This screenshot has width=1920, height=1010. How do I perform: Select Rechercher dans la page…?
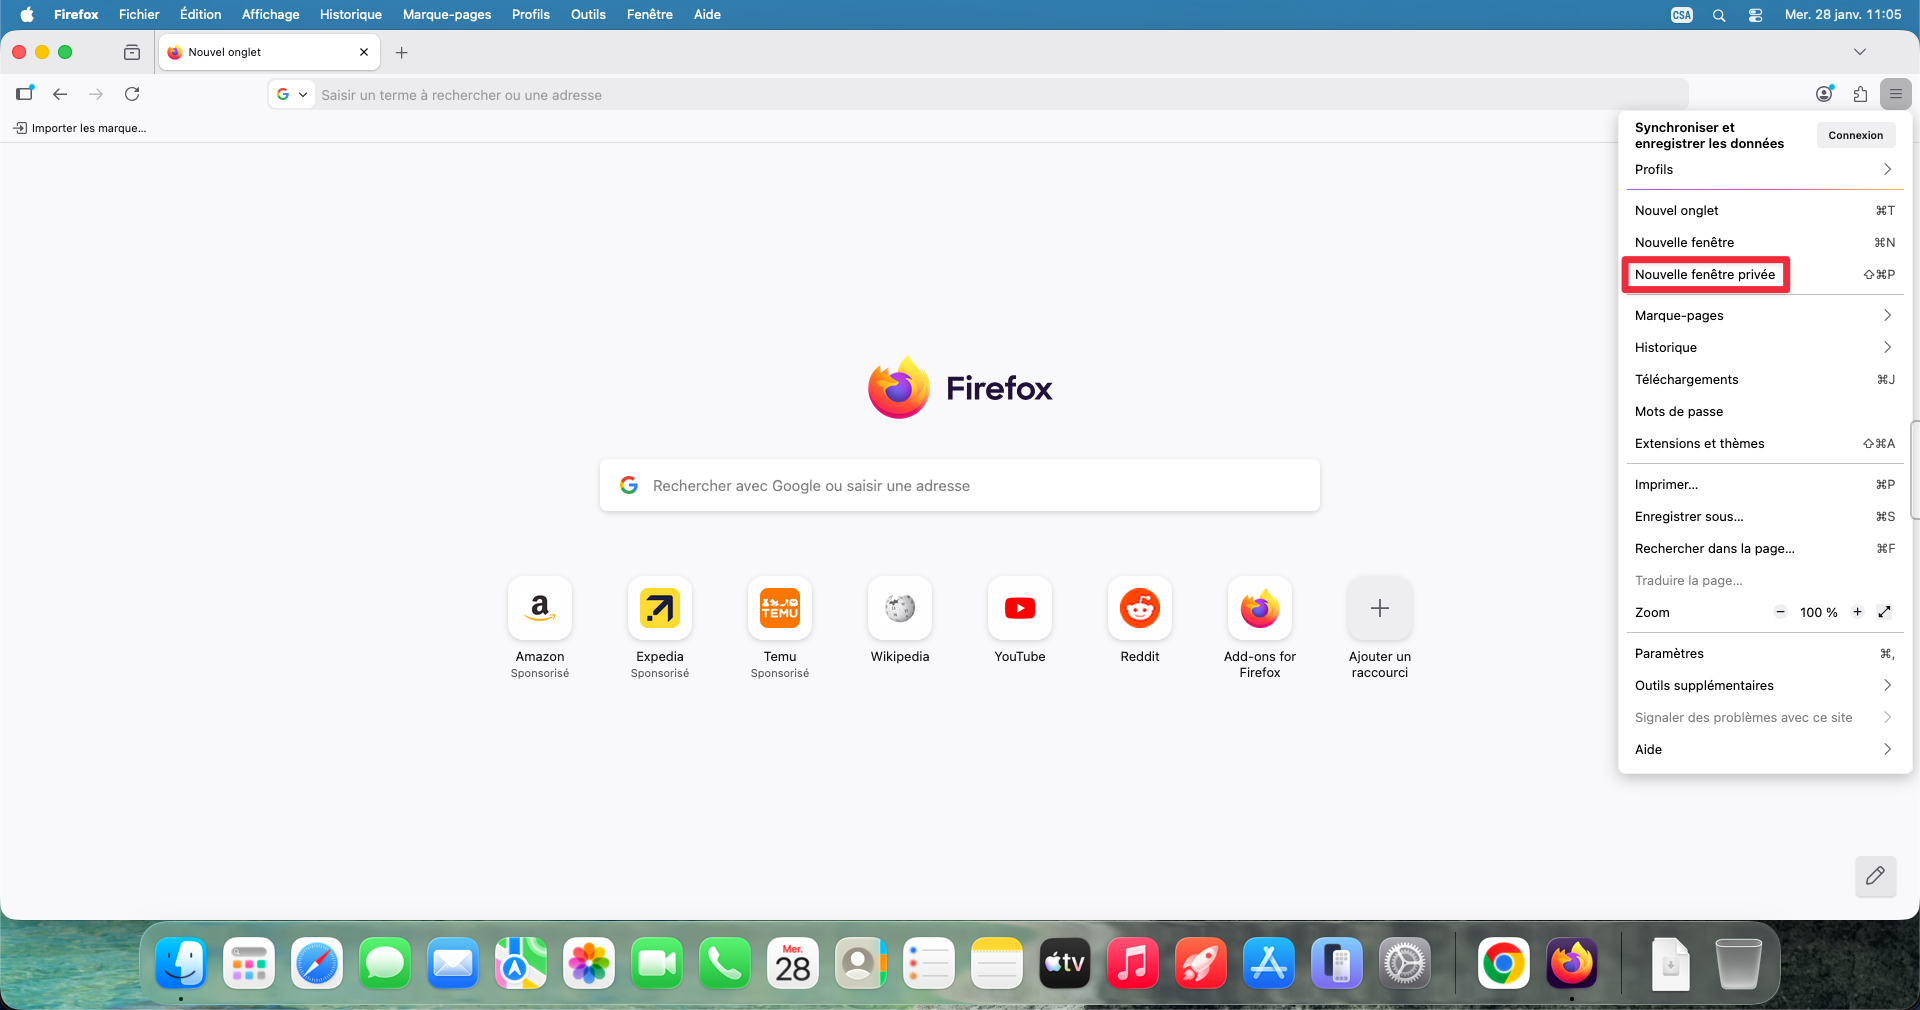coord(1765,548)
